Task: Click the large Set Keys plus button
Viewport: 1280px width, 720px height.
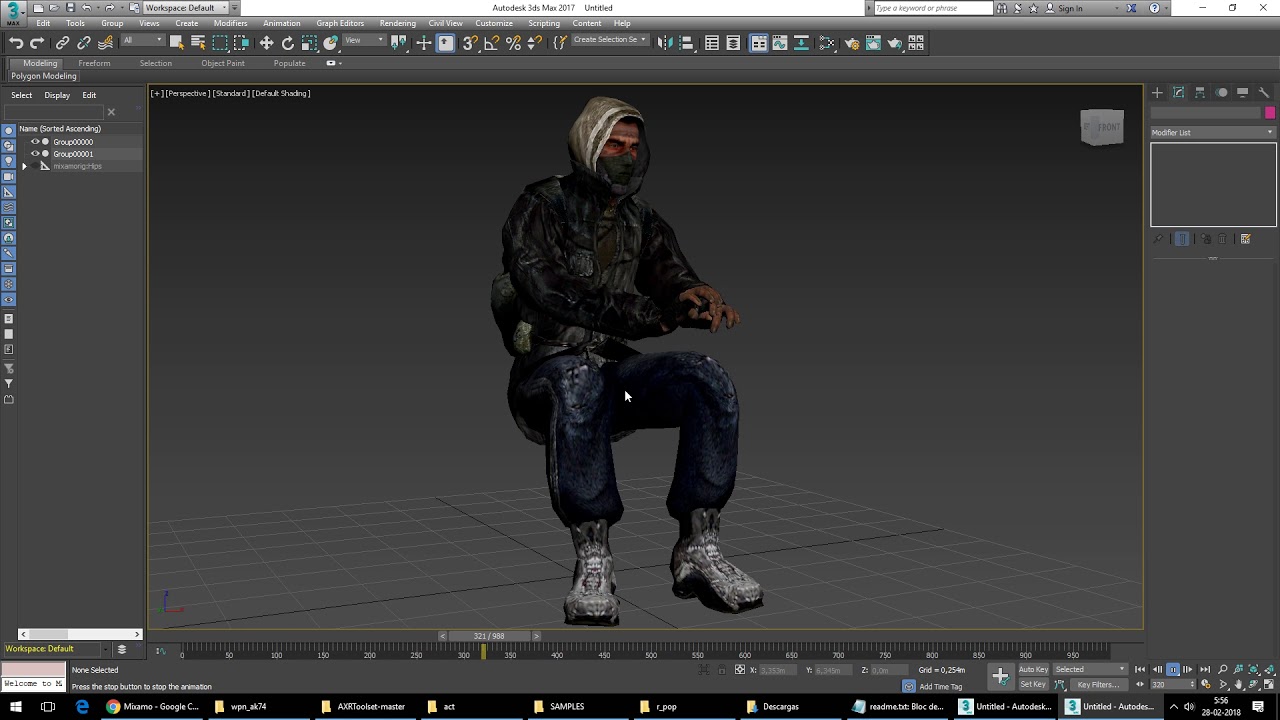Action: pos(1000,677)
